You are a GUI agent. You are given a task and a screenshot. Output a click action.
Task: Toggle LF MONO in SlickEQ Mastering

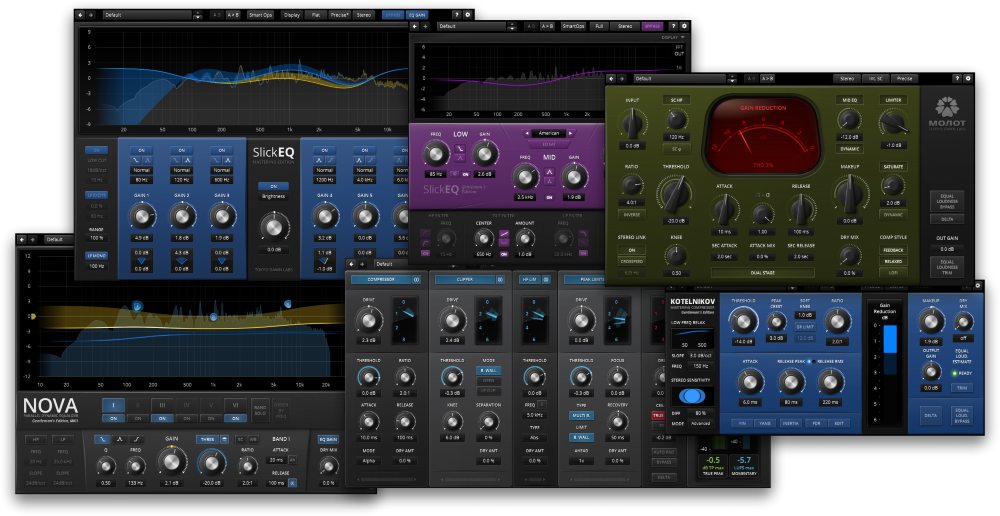click(x=95, y=256)
